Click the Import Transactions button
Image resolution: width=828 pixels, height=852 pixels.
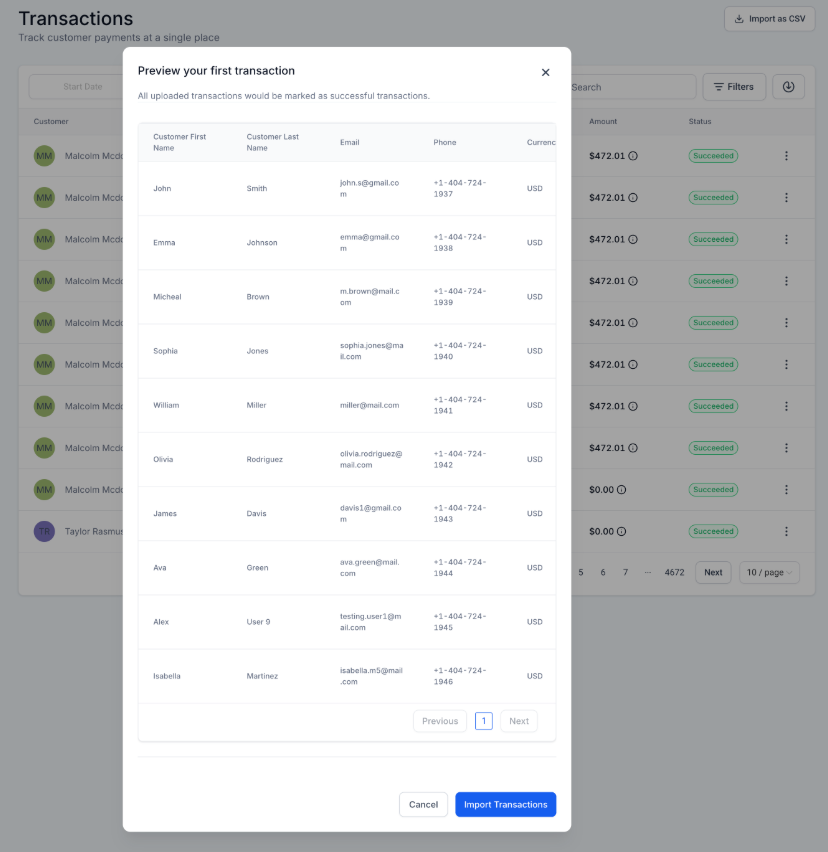click(505, 804)
